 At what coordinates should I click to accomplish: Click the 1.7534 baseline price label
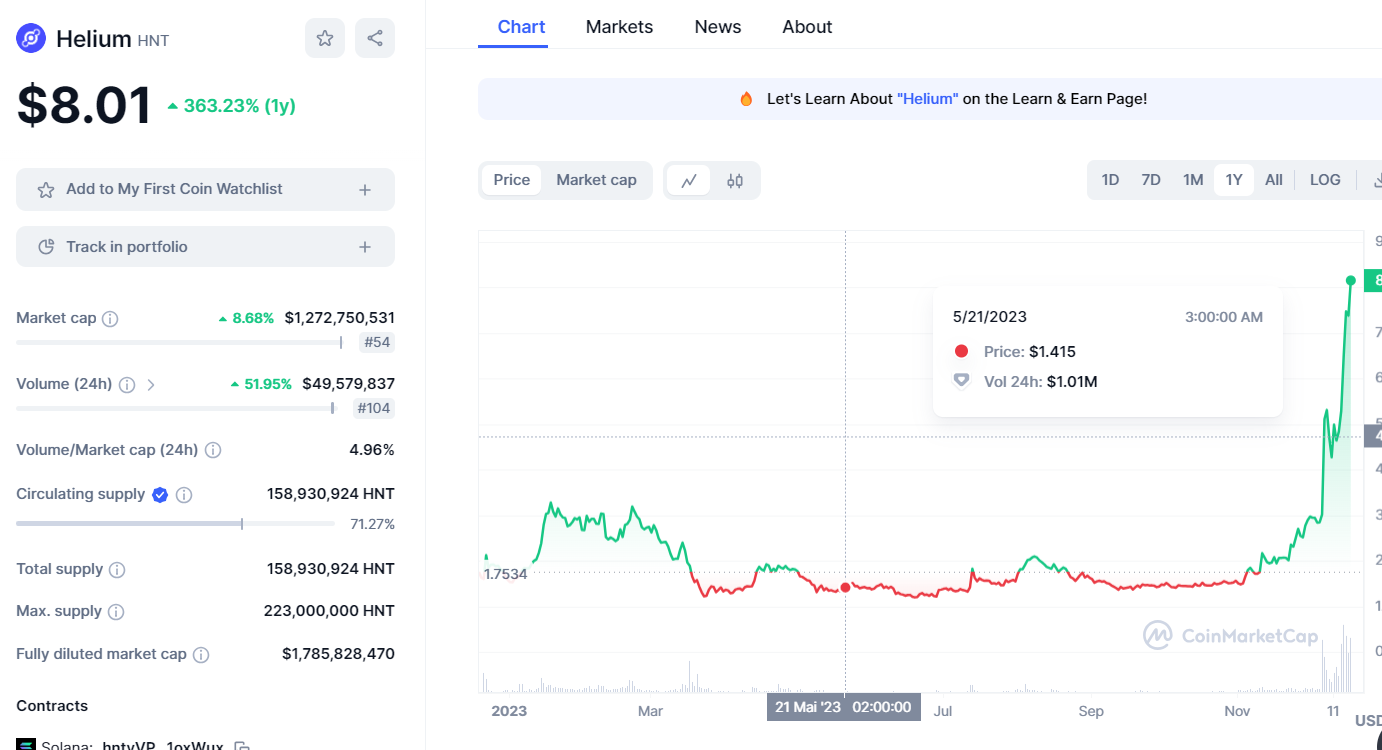click(x=505, y=574)
